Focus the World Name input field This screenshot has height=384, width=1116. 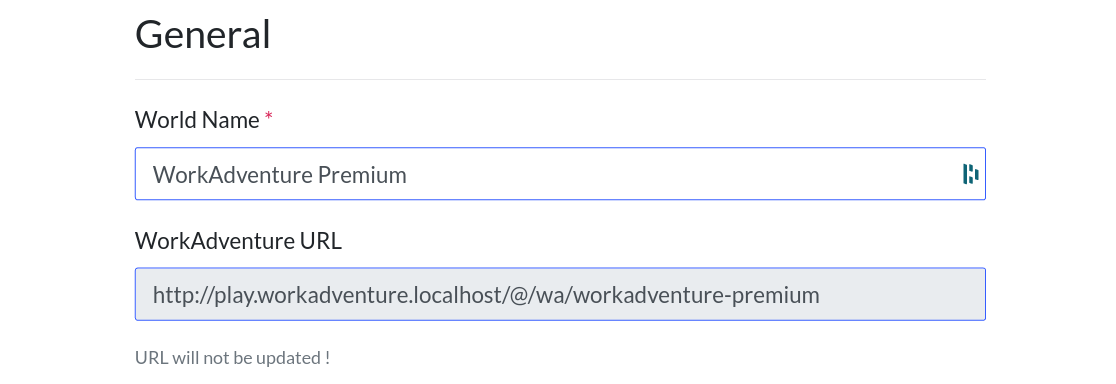560,174
